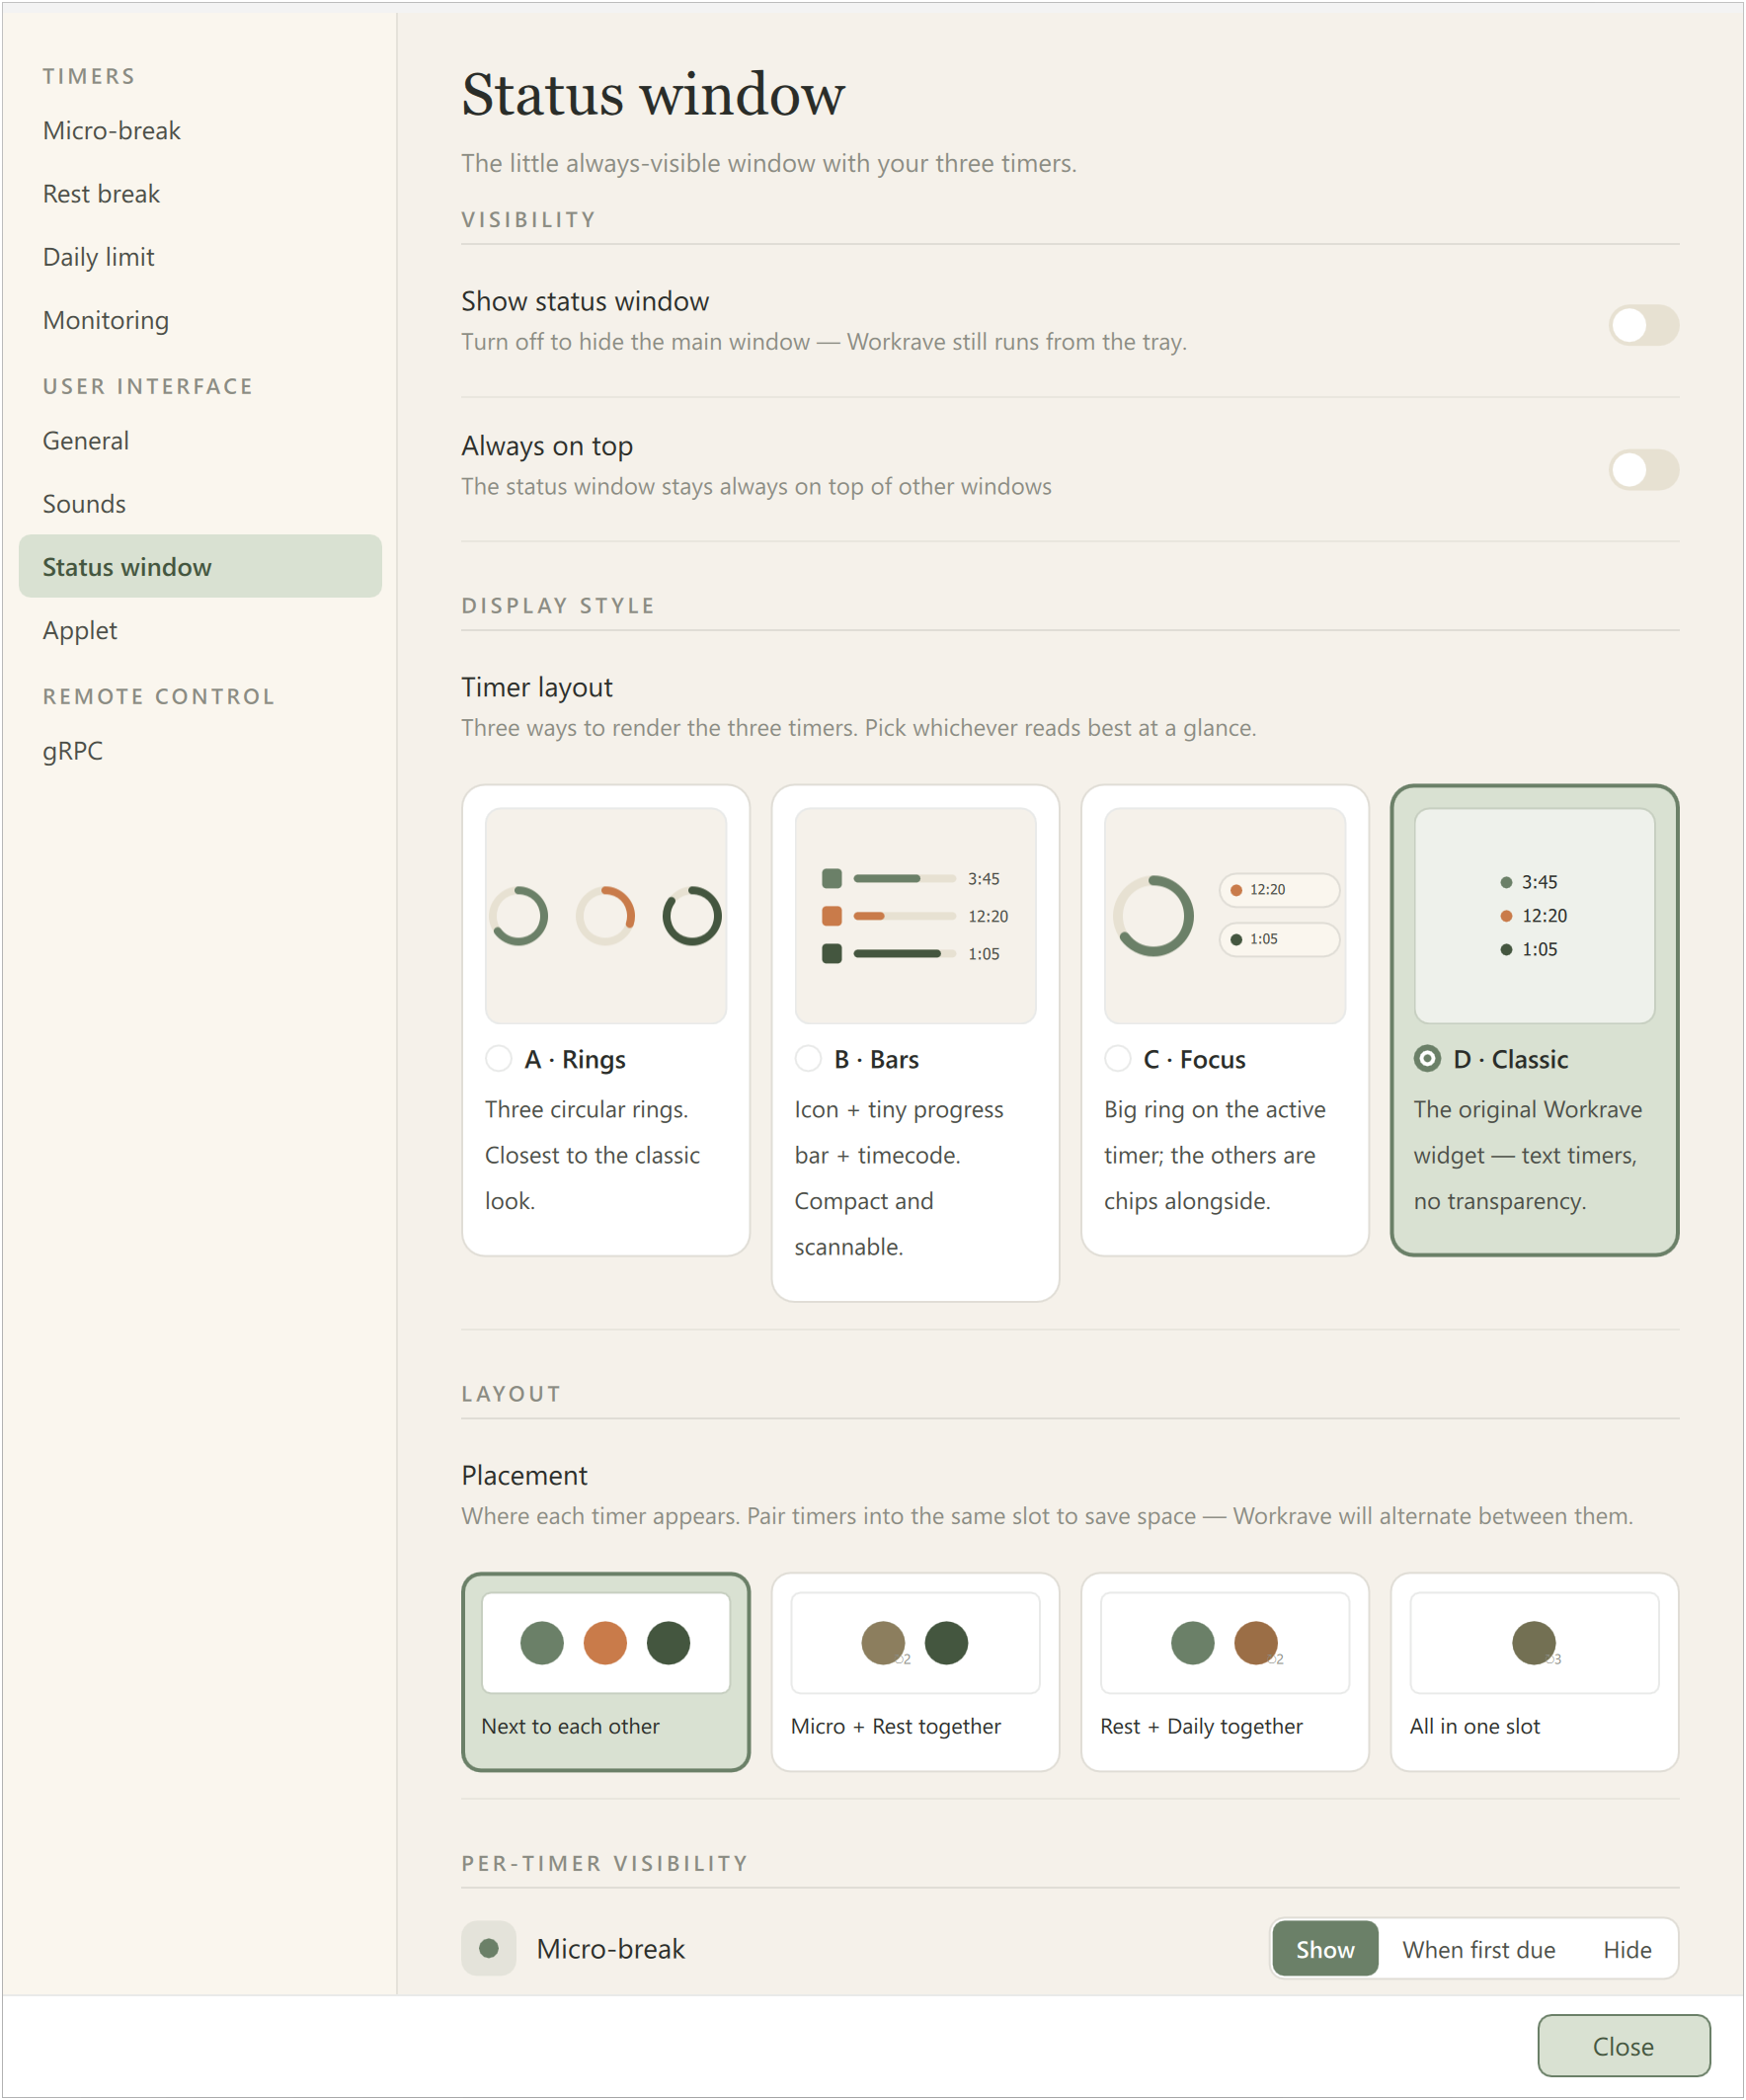Open the Monitoring settings page
This screenshot has height=2100, width=1746.
click(x=200, y=320)
